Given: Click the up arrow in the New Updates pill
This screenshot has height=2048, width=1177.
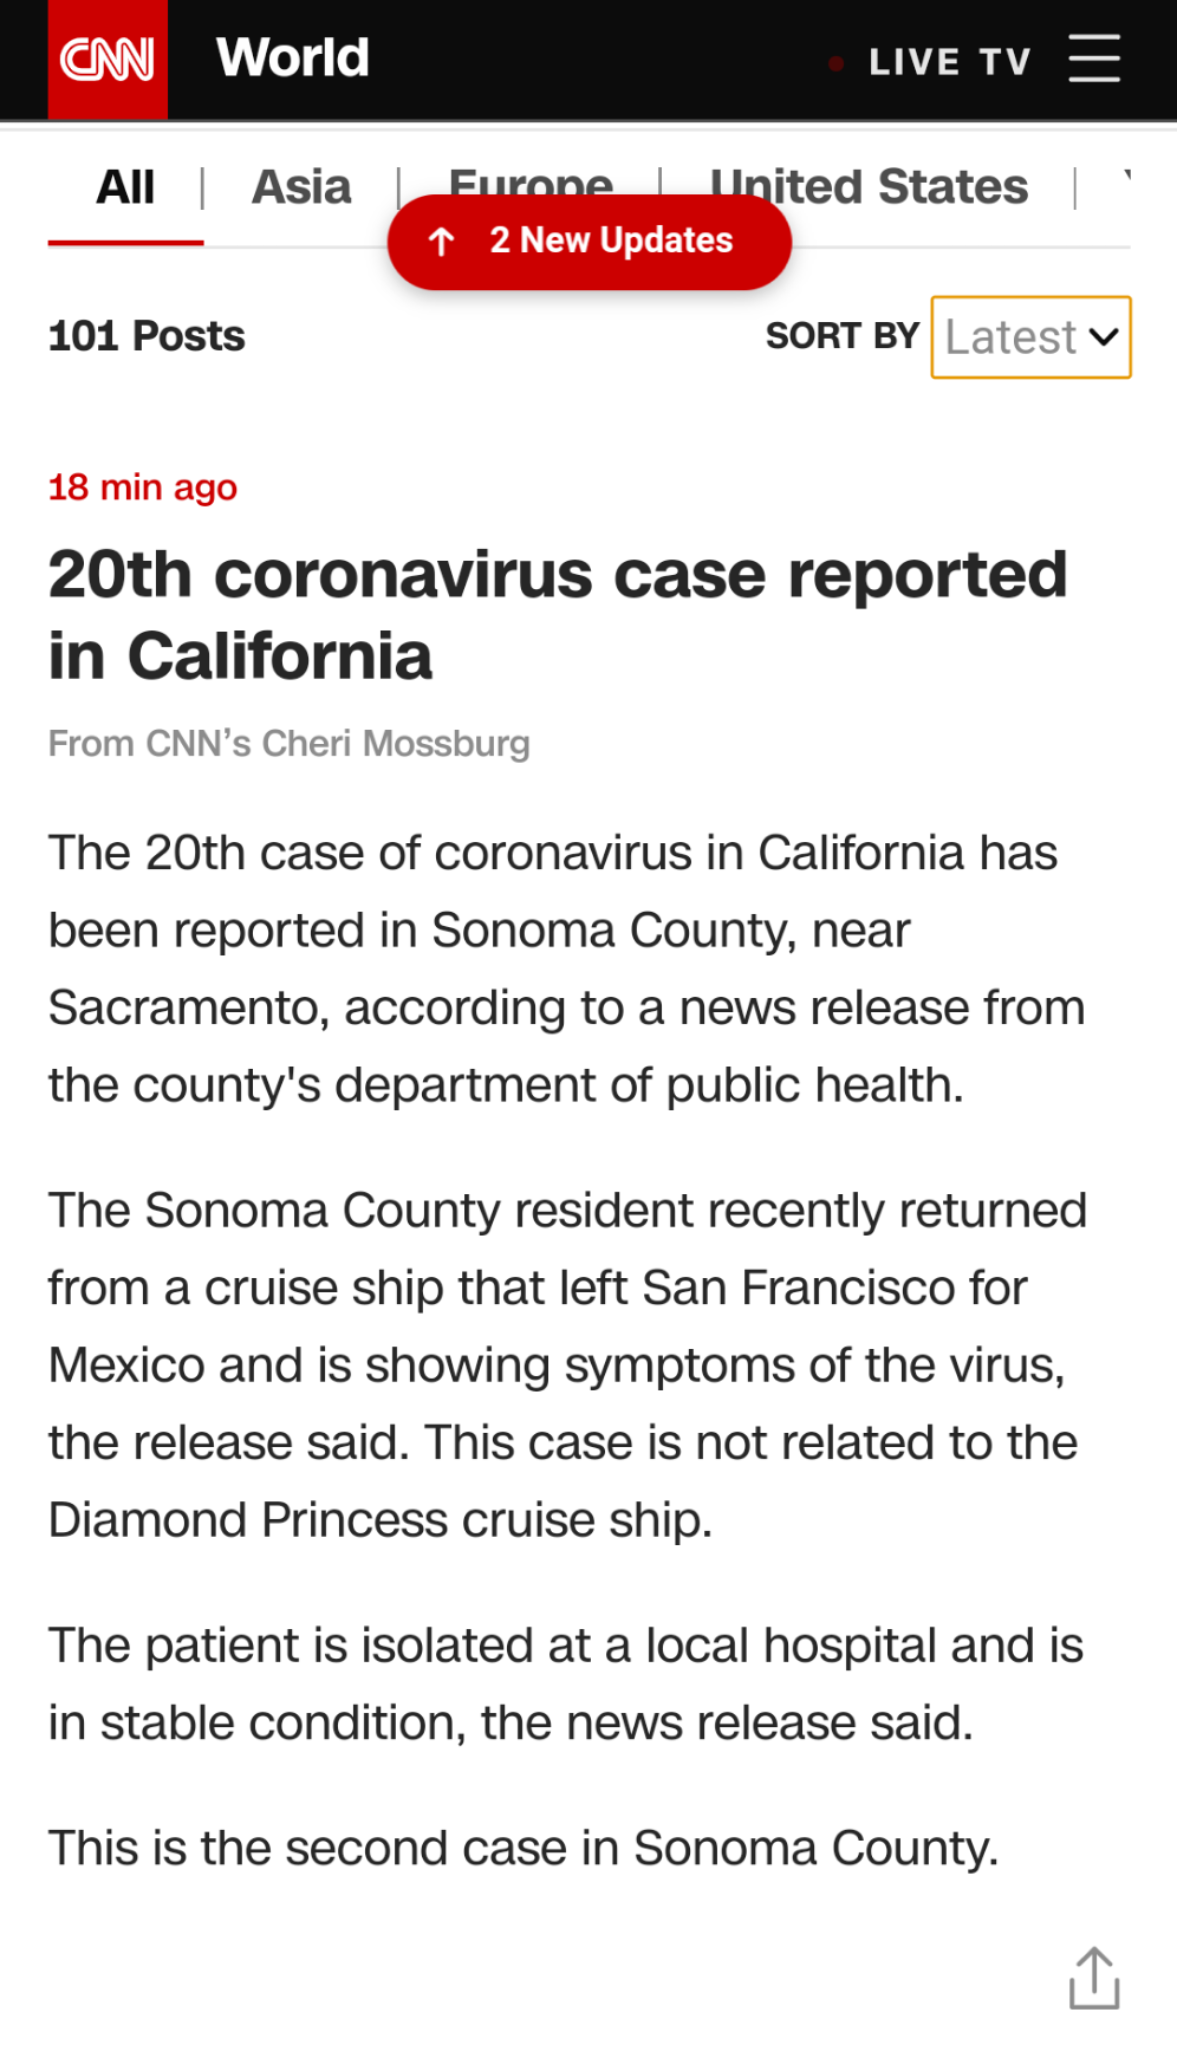Looking at the screenshot, I should tap(441, 241).
